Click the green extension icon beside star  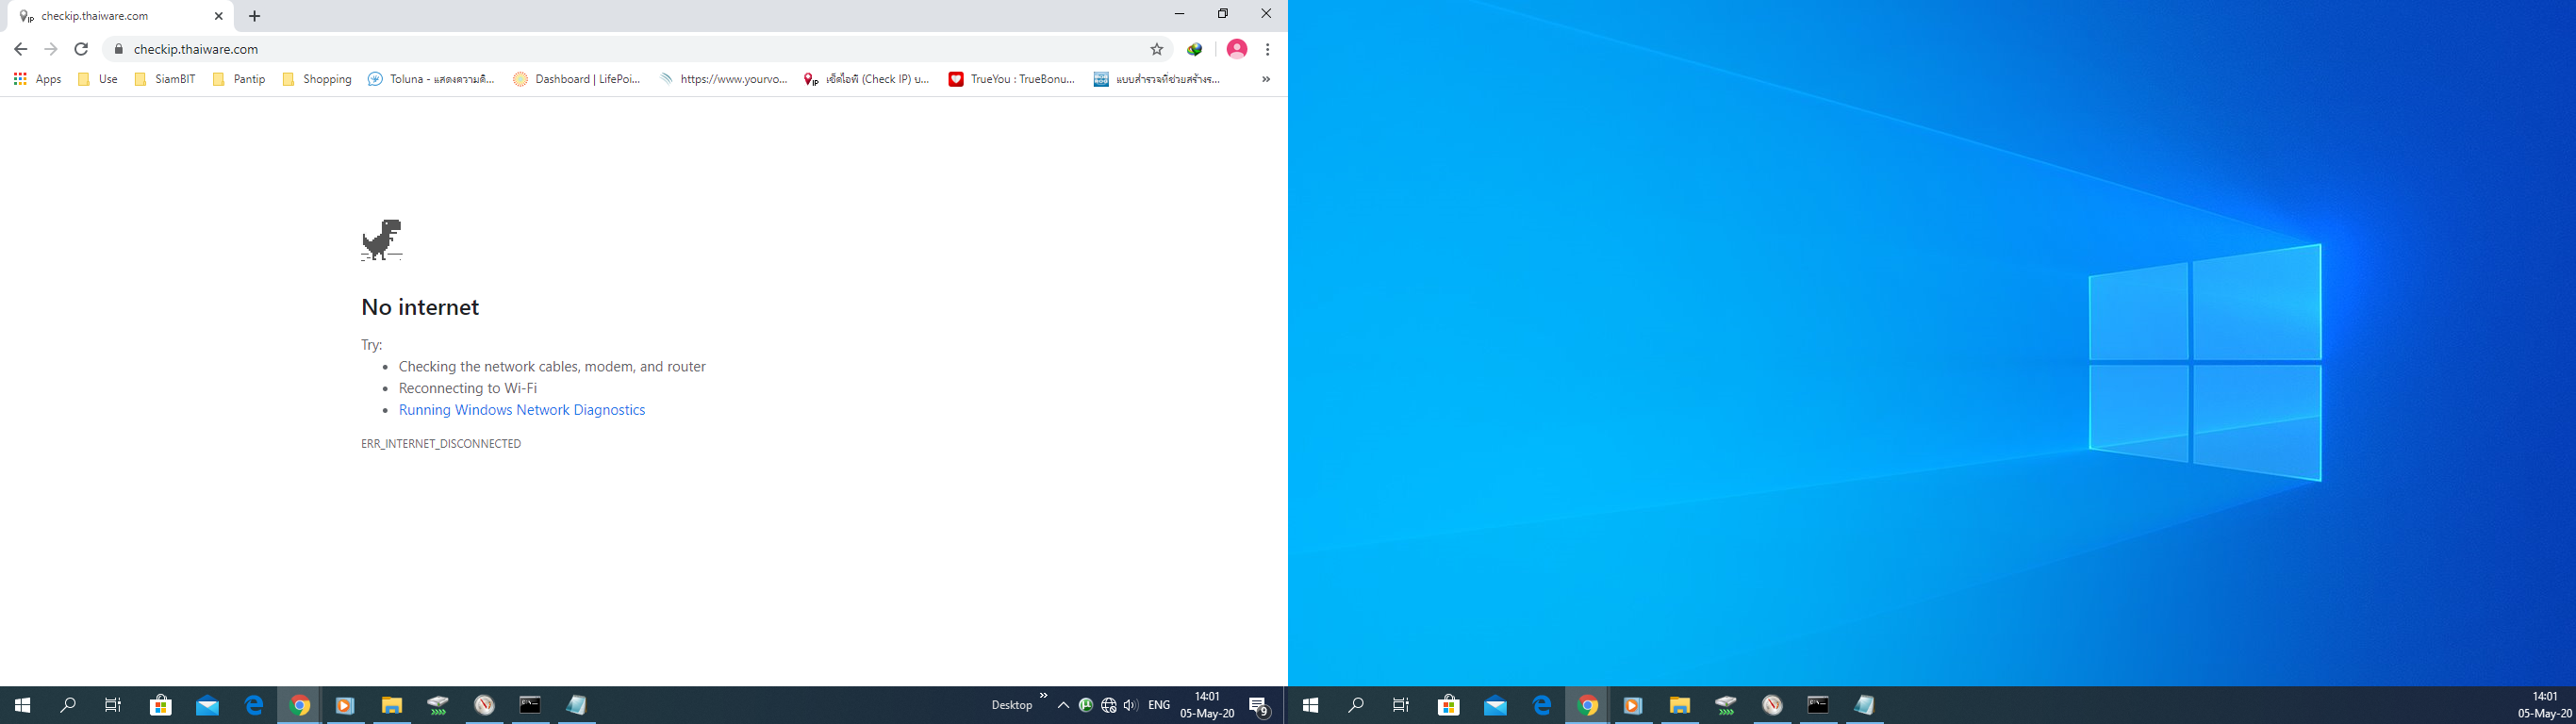[x=1194, y=49]
